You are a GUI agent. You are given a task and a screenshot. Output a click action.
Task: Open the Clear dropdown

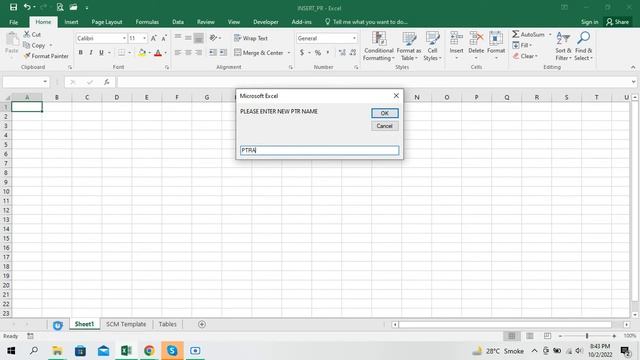tap(525, 56)
